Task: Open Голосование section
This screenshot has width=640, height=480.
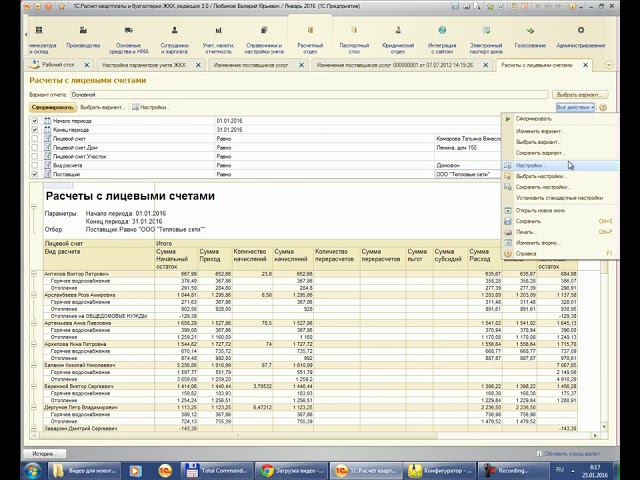Action: tap(530, 37)
